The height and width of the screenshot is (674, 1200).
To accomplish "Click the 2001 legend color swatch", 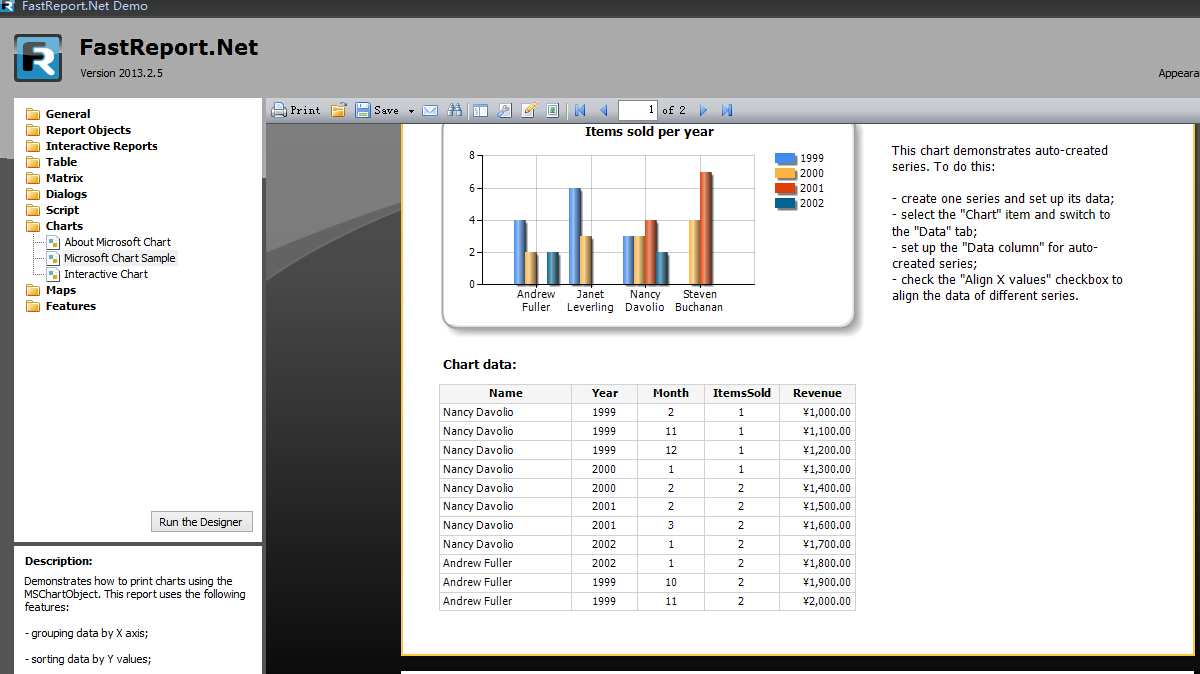I will [786, 188].
